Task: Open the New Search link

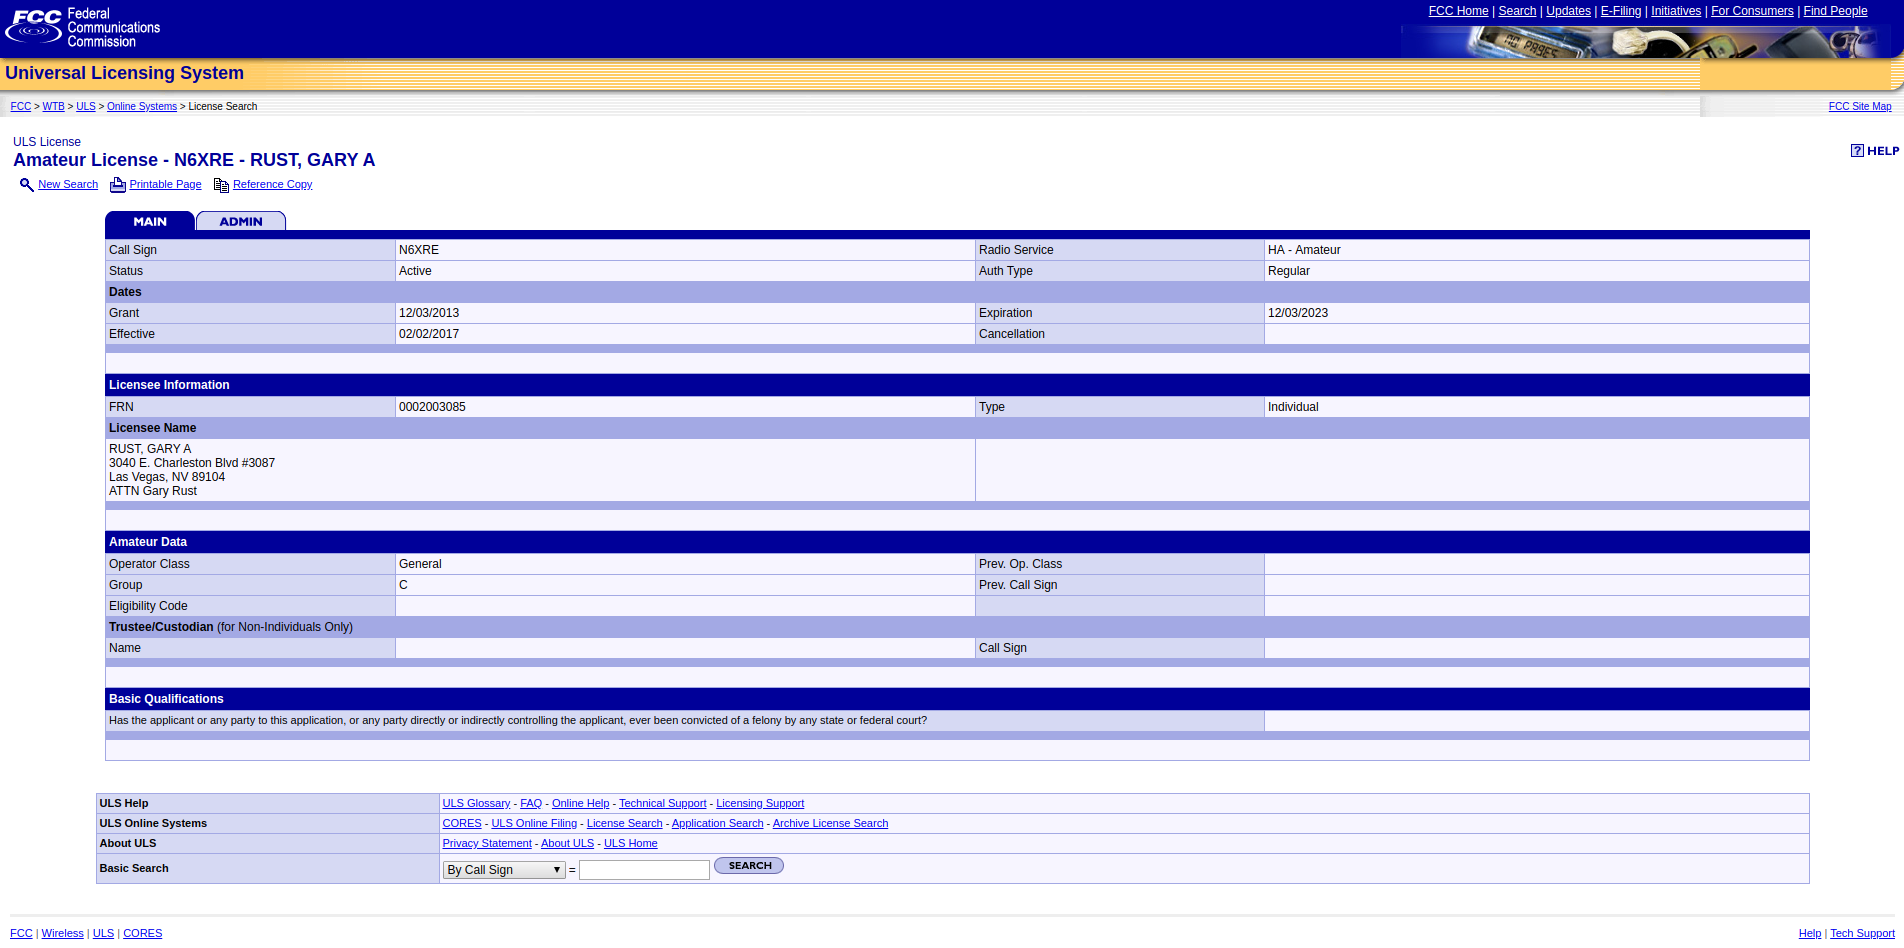Action: (x=68, y=185)
